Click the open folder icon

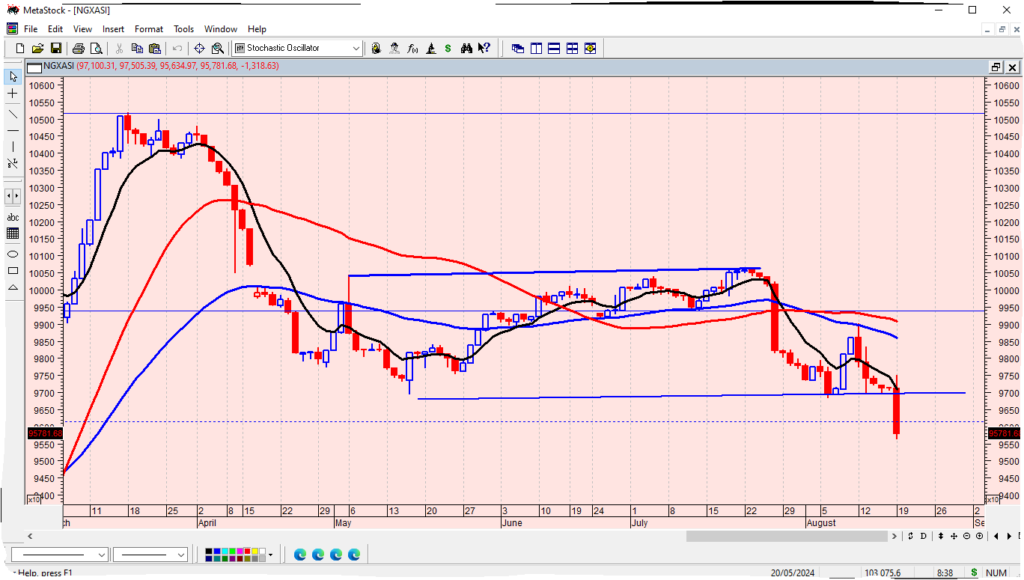(38, 48)
